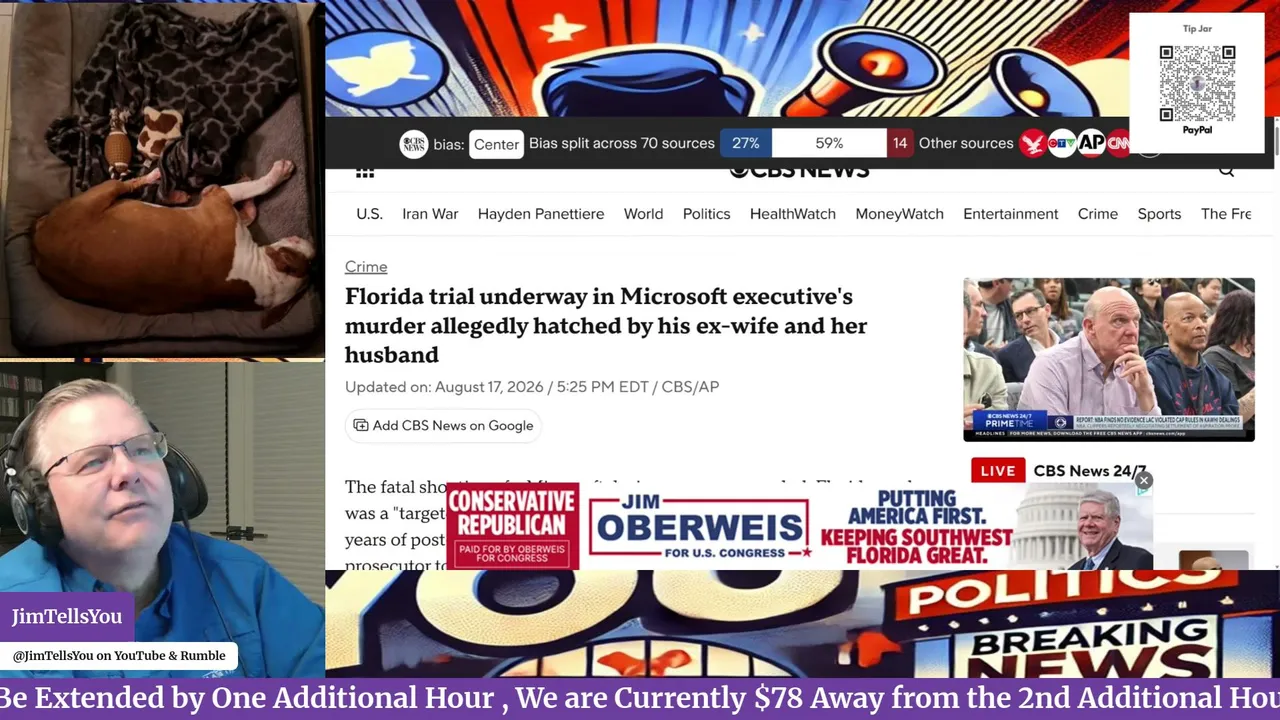
Task: Open the Sports section
Action: pos(1159,214)
